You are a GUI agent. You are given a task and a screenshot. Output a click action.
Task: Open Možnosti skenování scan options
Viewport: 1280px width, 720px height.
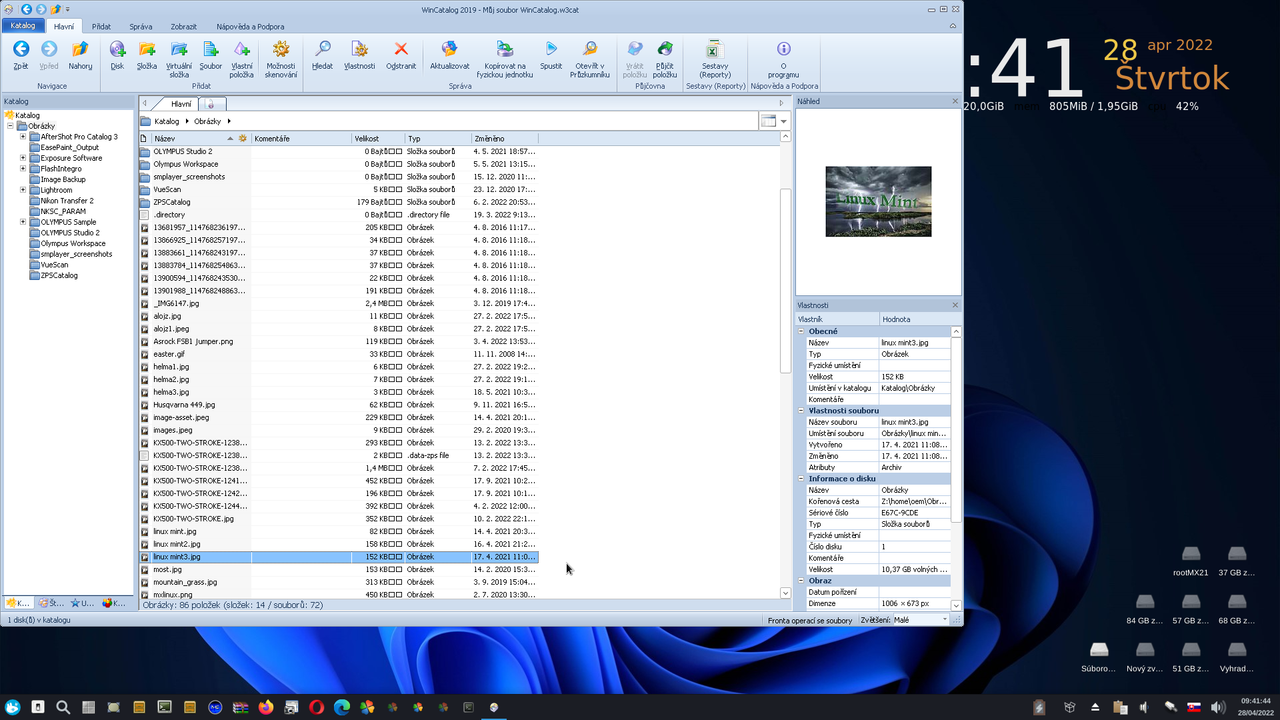tap(281, 49)
